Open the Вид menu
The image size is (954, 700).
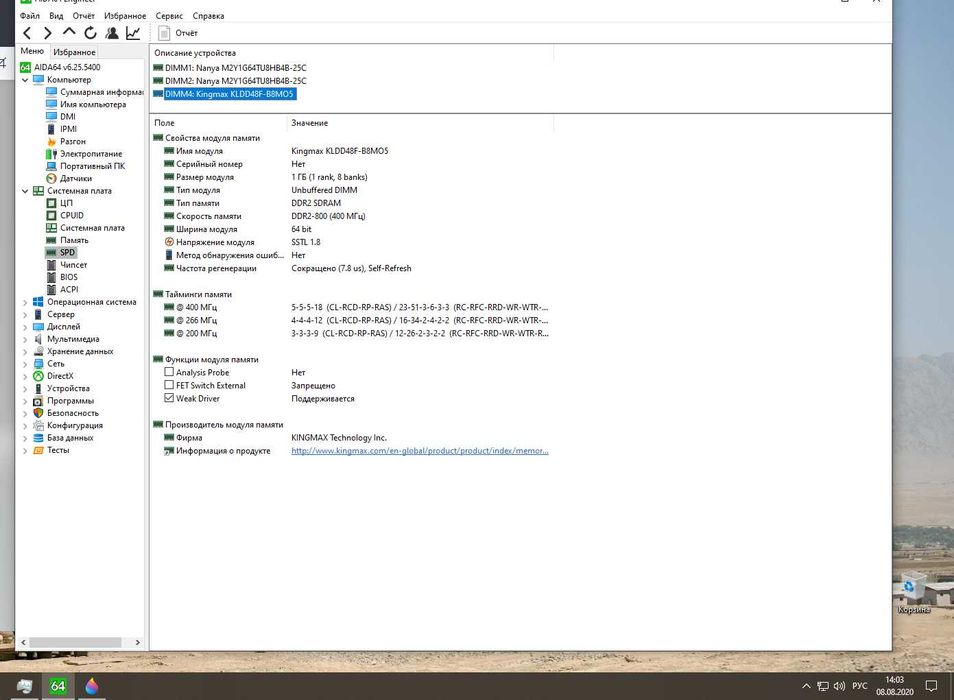(x=56, y=16)
